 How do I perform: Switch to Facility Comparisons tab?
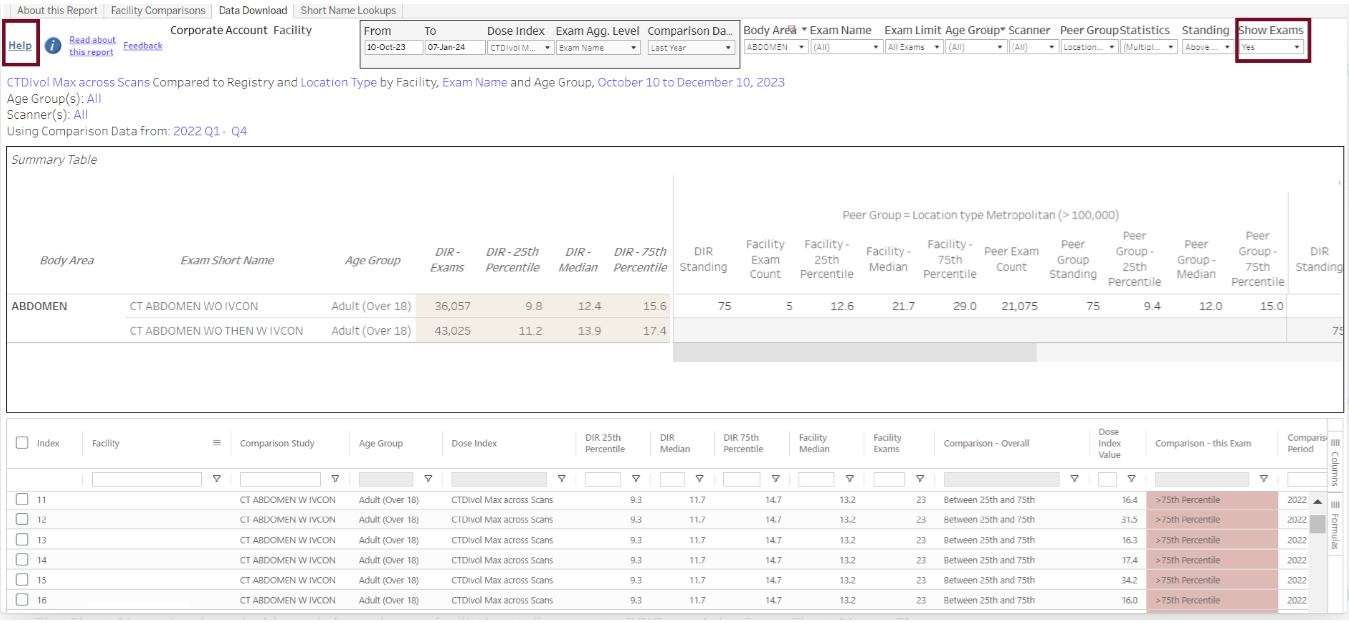(158, 10)
